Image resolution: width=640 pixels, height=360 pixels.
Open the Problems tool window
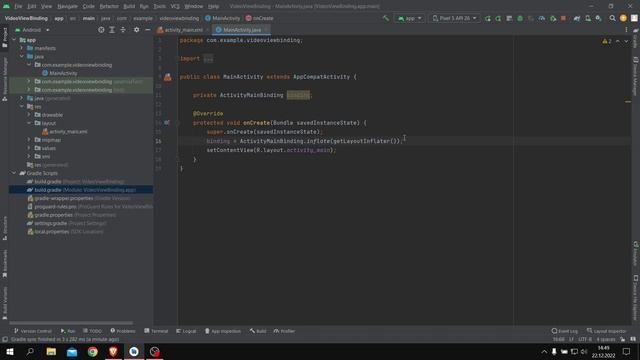pos(123,331)
